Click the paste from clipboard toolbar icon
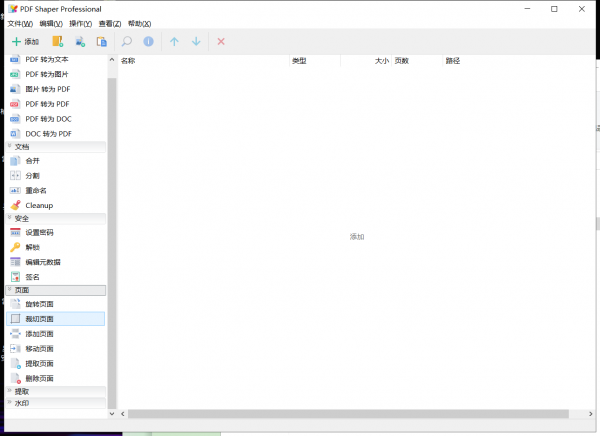The height and width of the screenshot is (436, 600). point(102,41)
